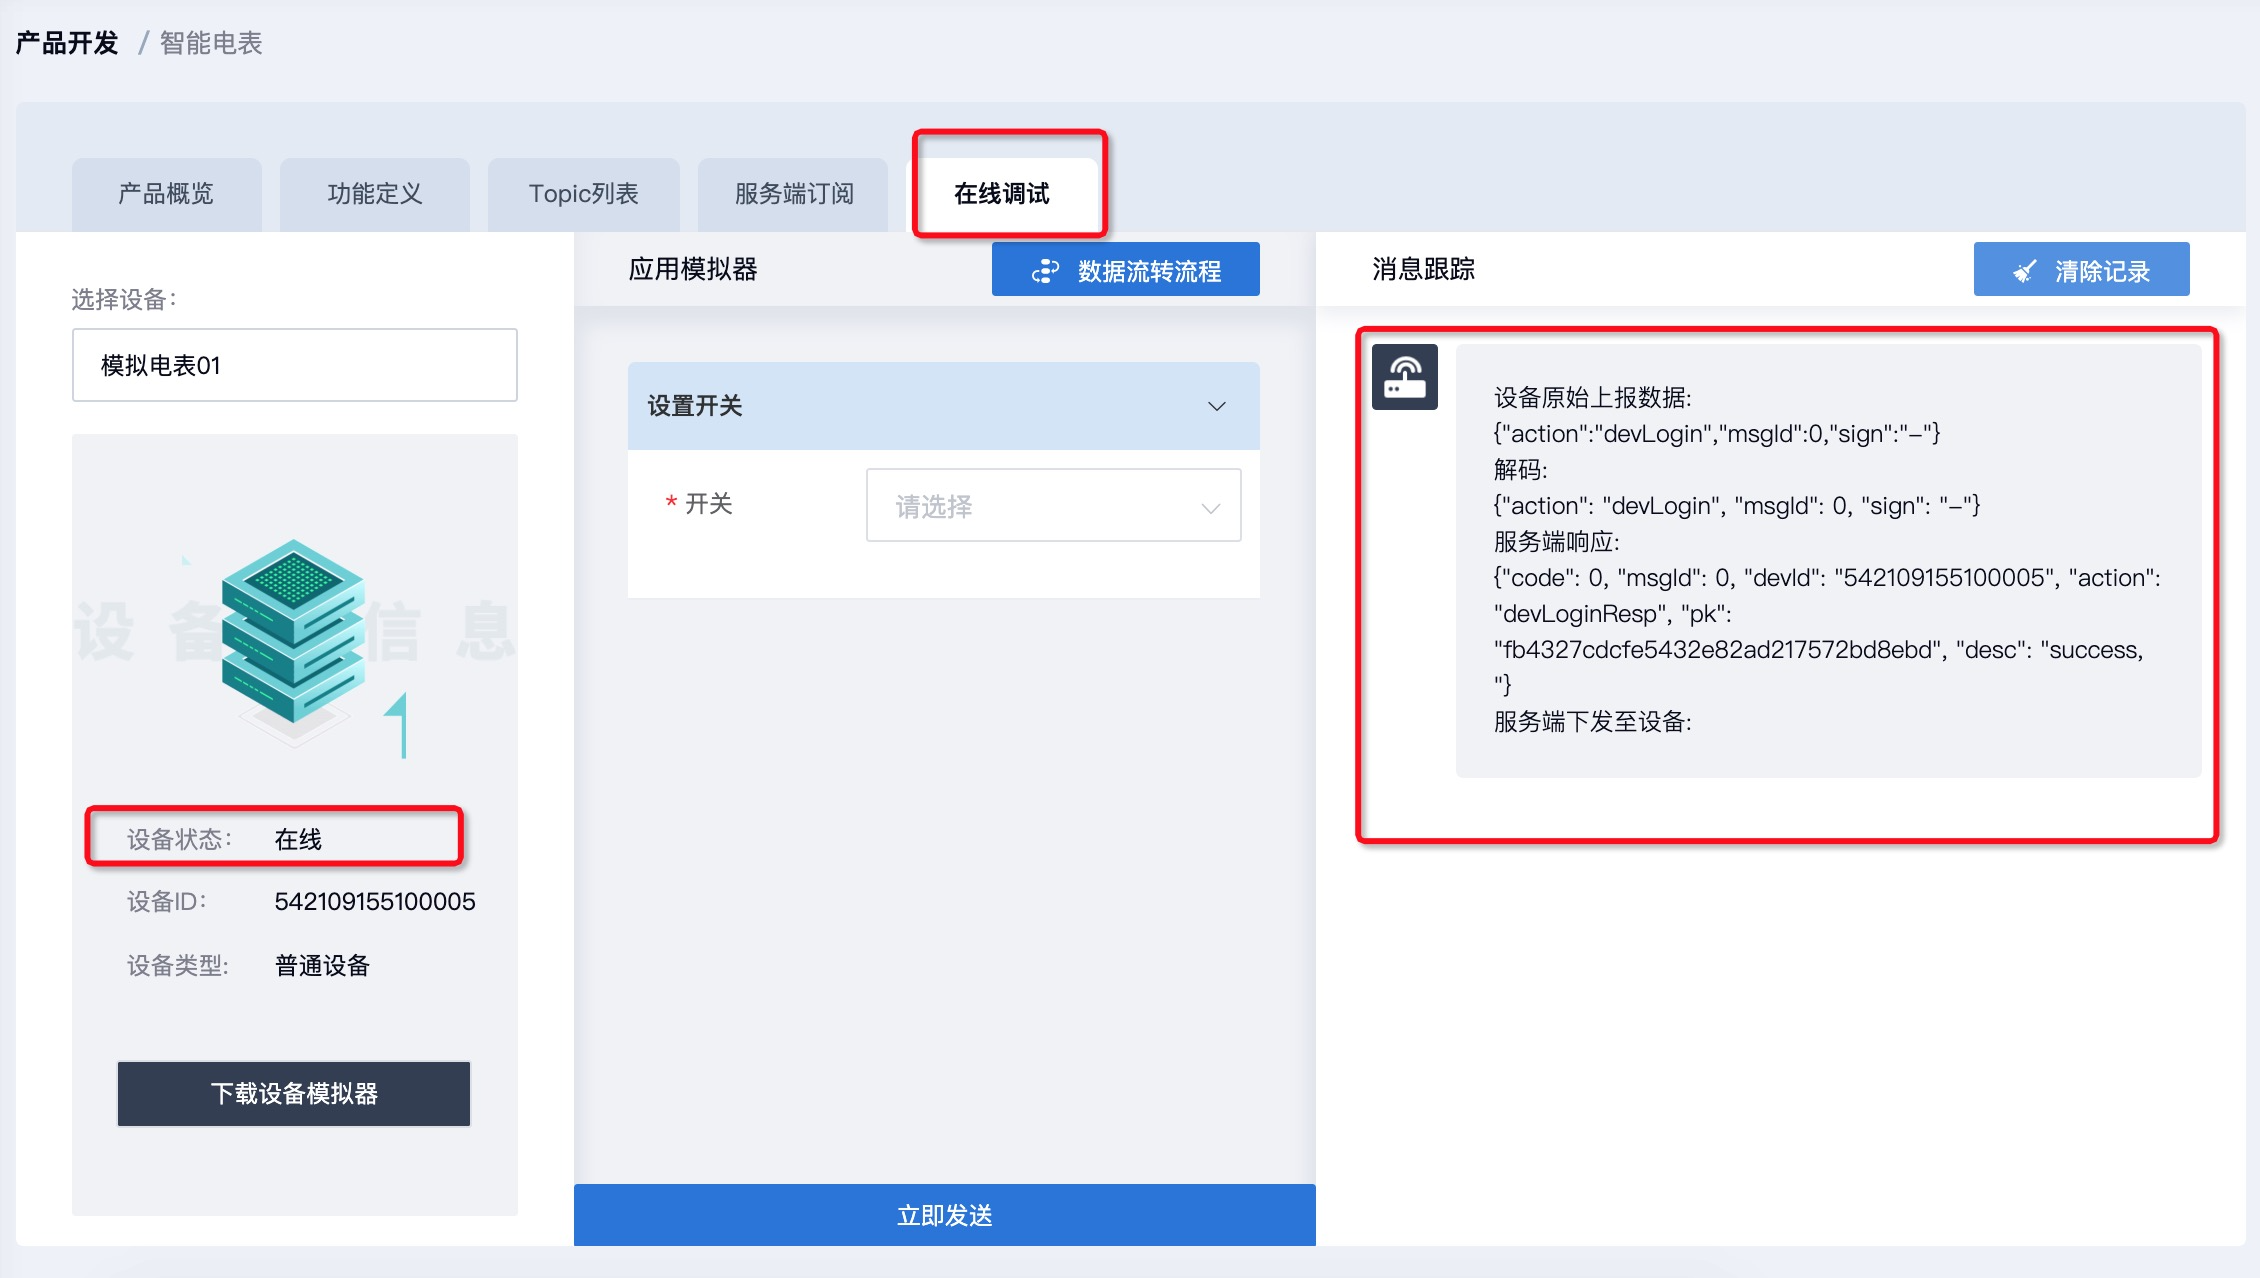Switch to the 产品概览 tab
This screenshot has width=2260, height=1278.
click(166, 194)
